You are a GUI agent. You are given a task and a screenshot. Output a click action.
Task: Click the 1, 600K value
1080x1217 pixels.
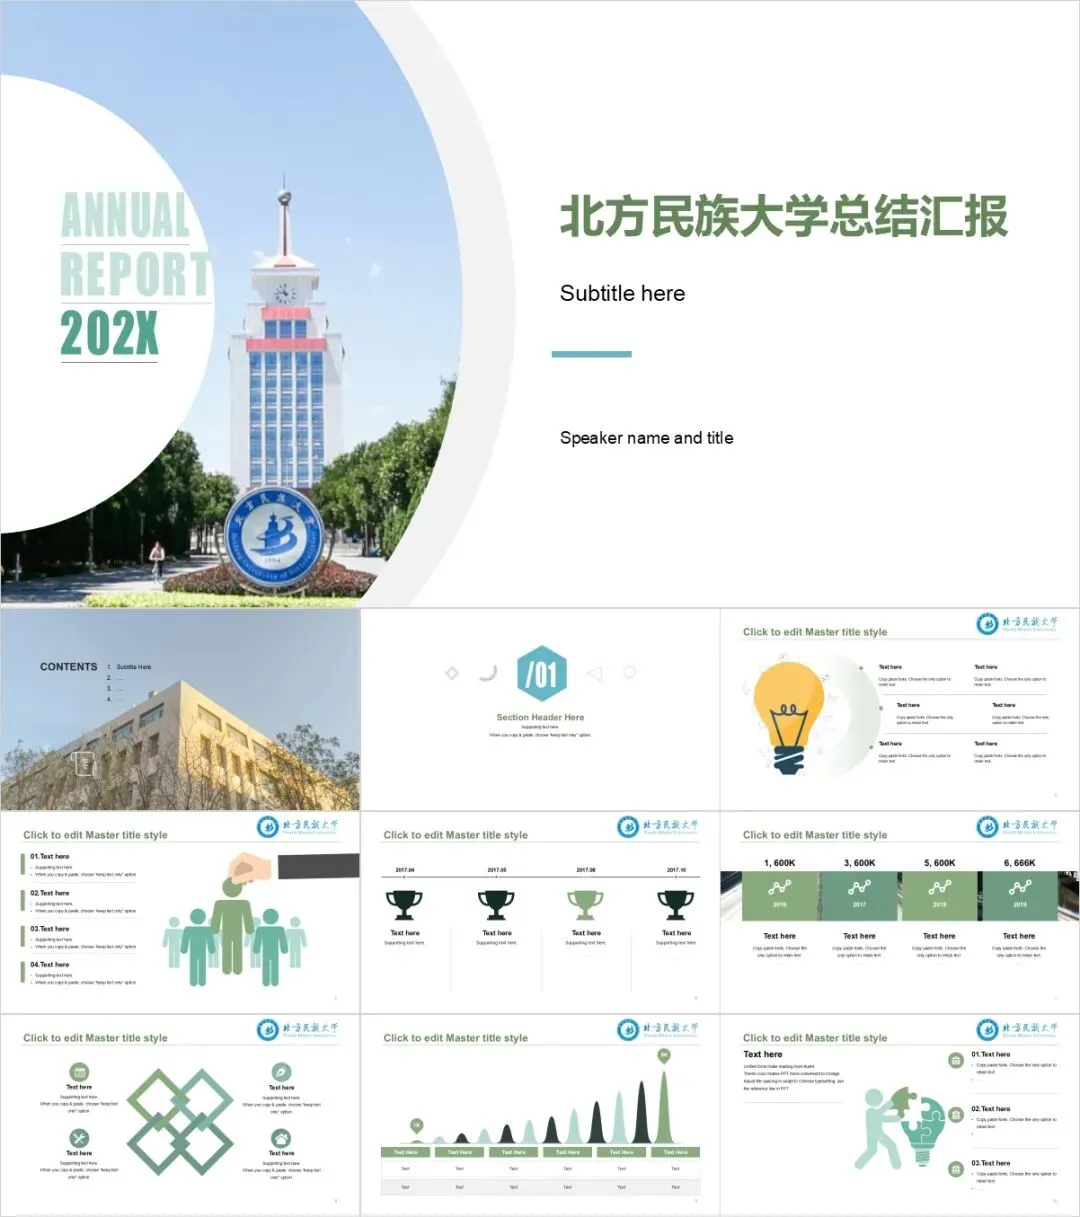click(x=780, y=863)
